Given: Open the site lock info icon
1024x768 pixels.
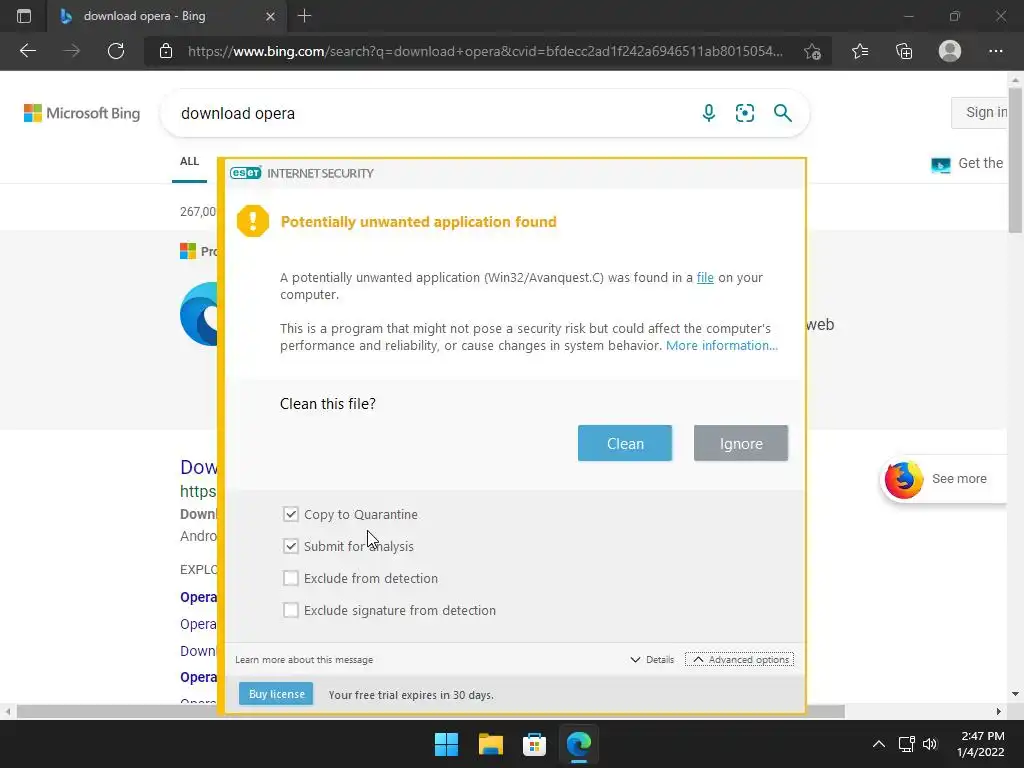Looking at the screenshot, I should [x=166, y=51].
